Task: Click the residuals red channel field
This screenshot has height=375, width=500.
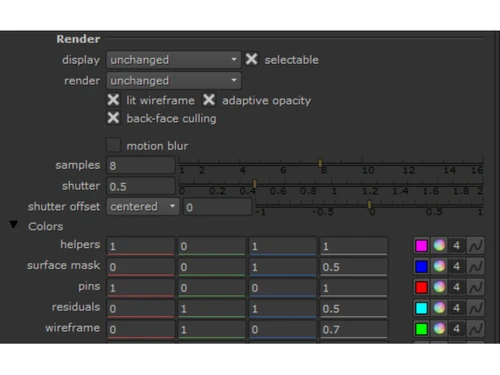Action: [x=141, y=308]
